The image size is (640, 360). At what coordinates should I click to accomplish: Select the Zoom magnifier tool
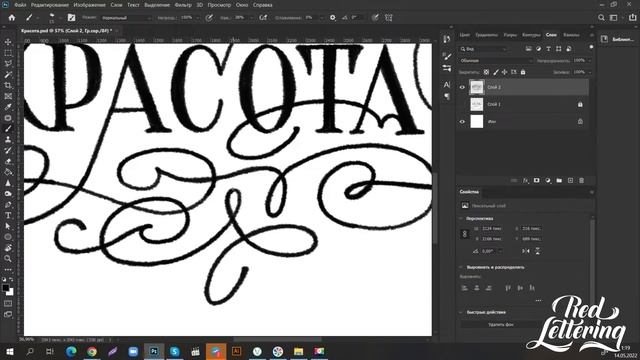coord(8,258)
